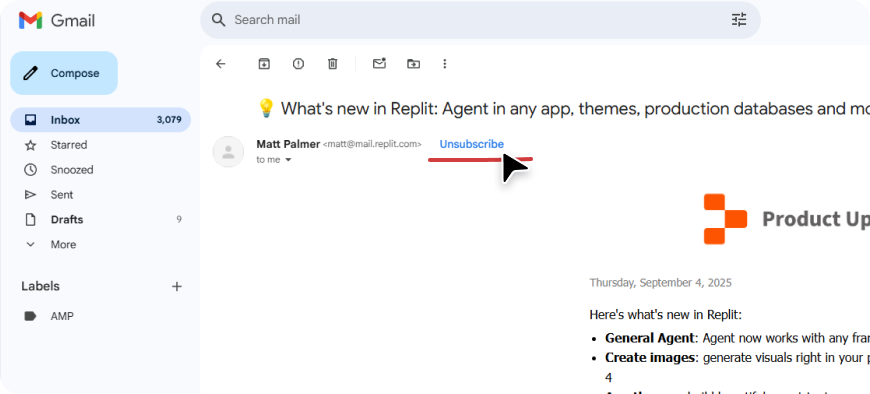Create a new label with plus icon
870x394 pixels.
(x=176, y=286)
